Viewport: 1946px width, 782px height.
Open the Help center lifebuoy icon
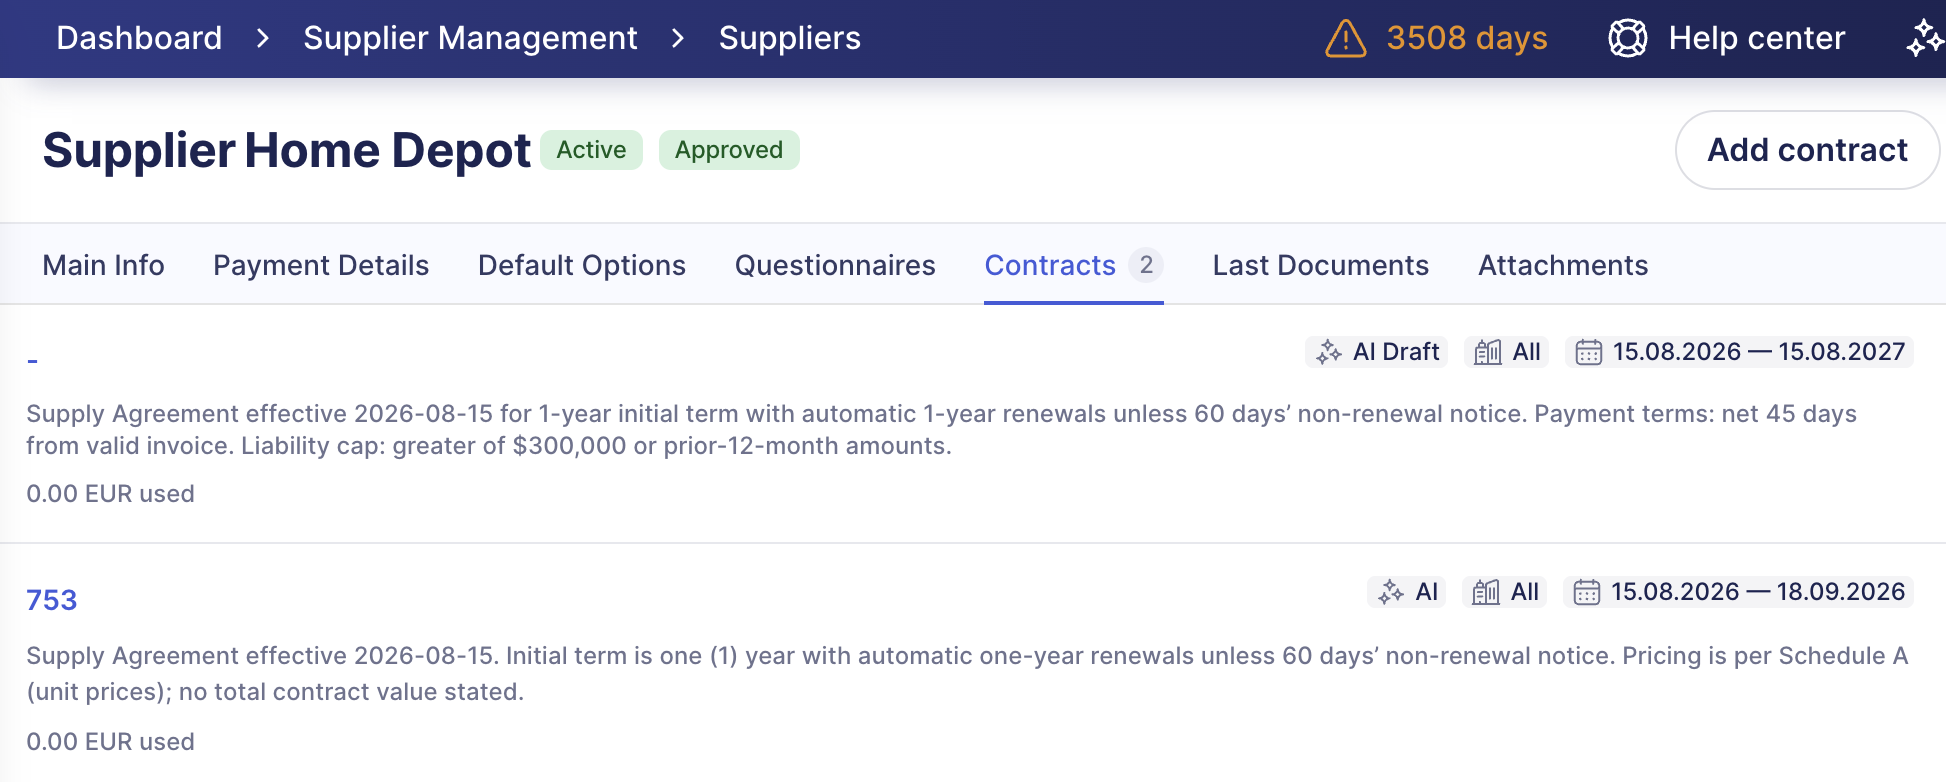pos(1627,39)
